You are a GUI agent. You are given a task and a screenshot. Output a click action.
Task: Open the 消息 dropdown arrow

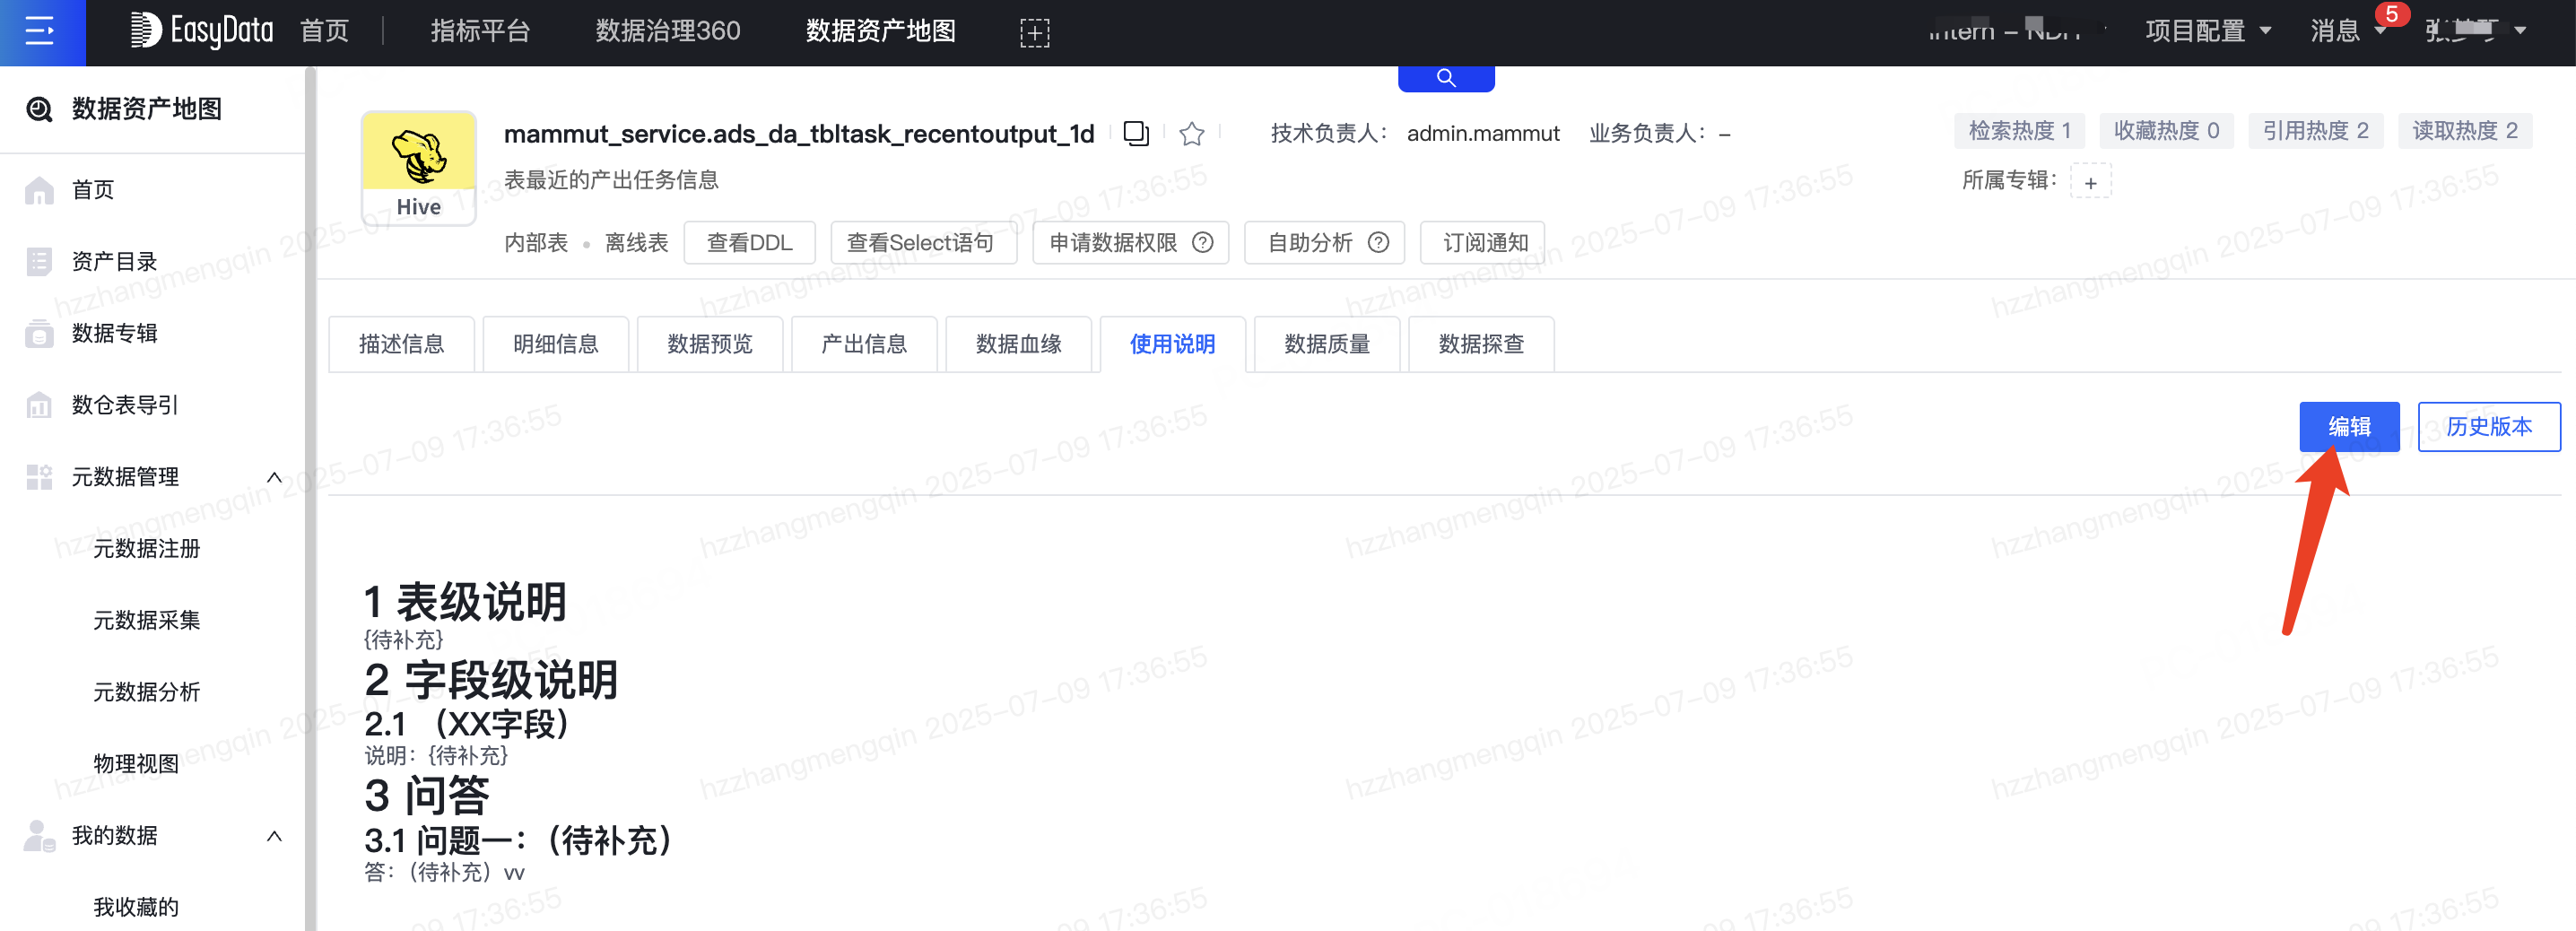click(x=2379, y=31)
